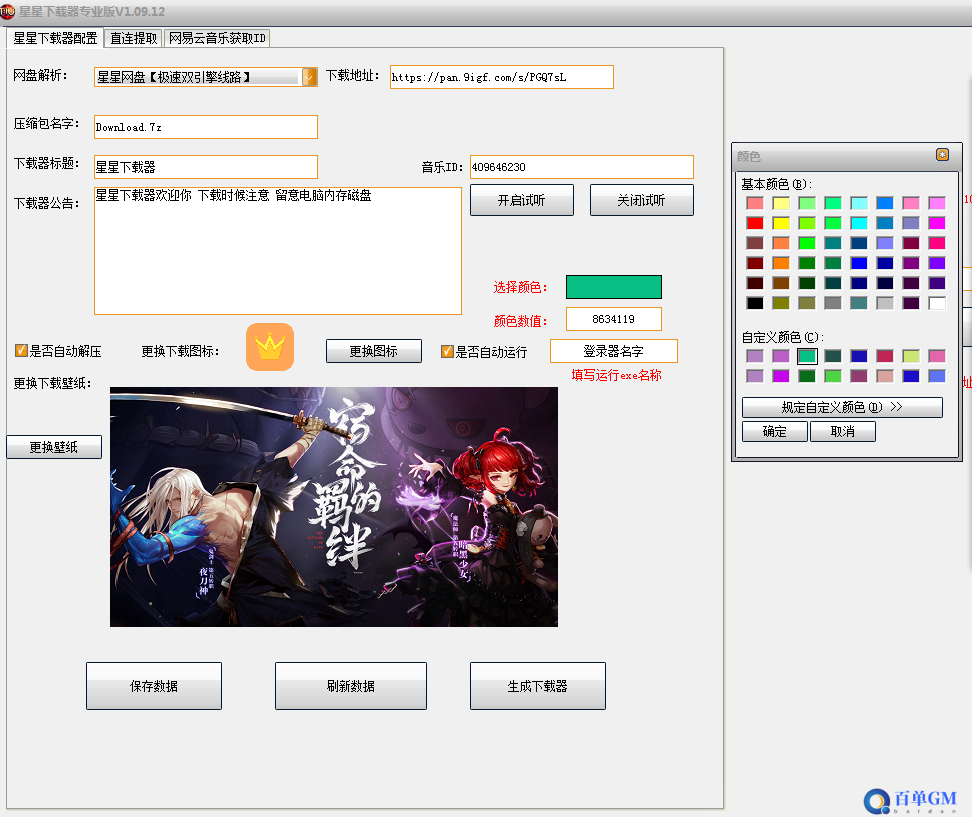The height and width of the screenshot is (817, 972).
Task: Click the 更换图标 button
Action: click(374, 351)
